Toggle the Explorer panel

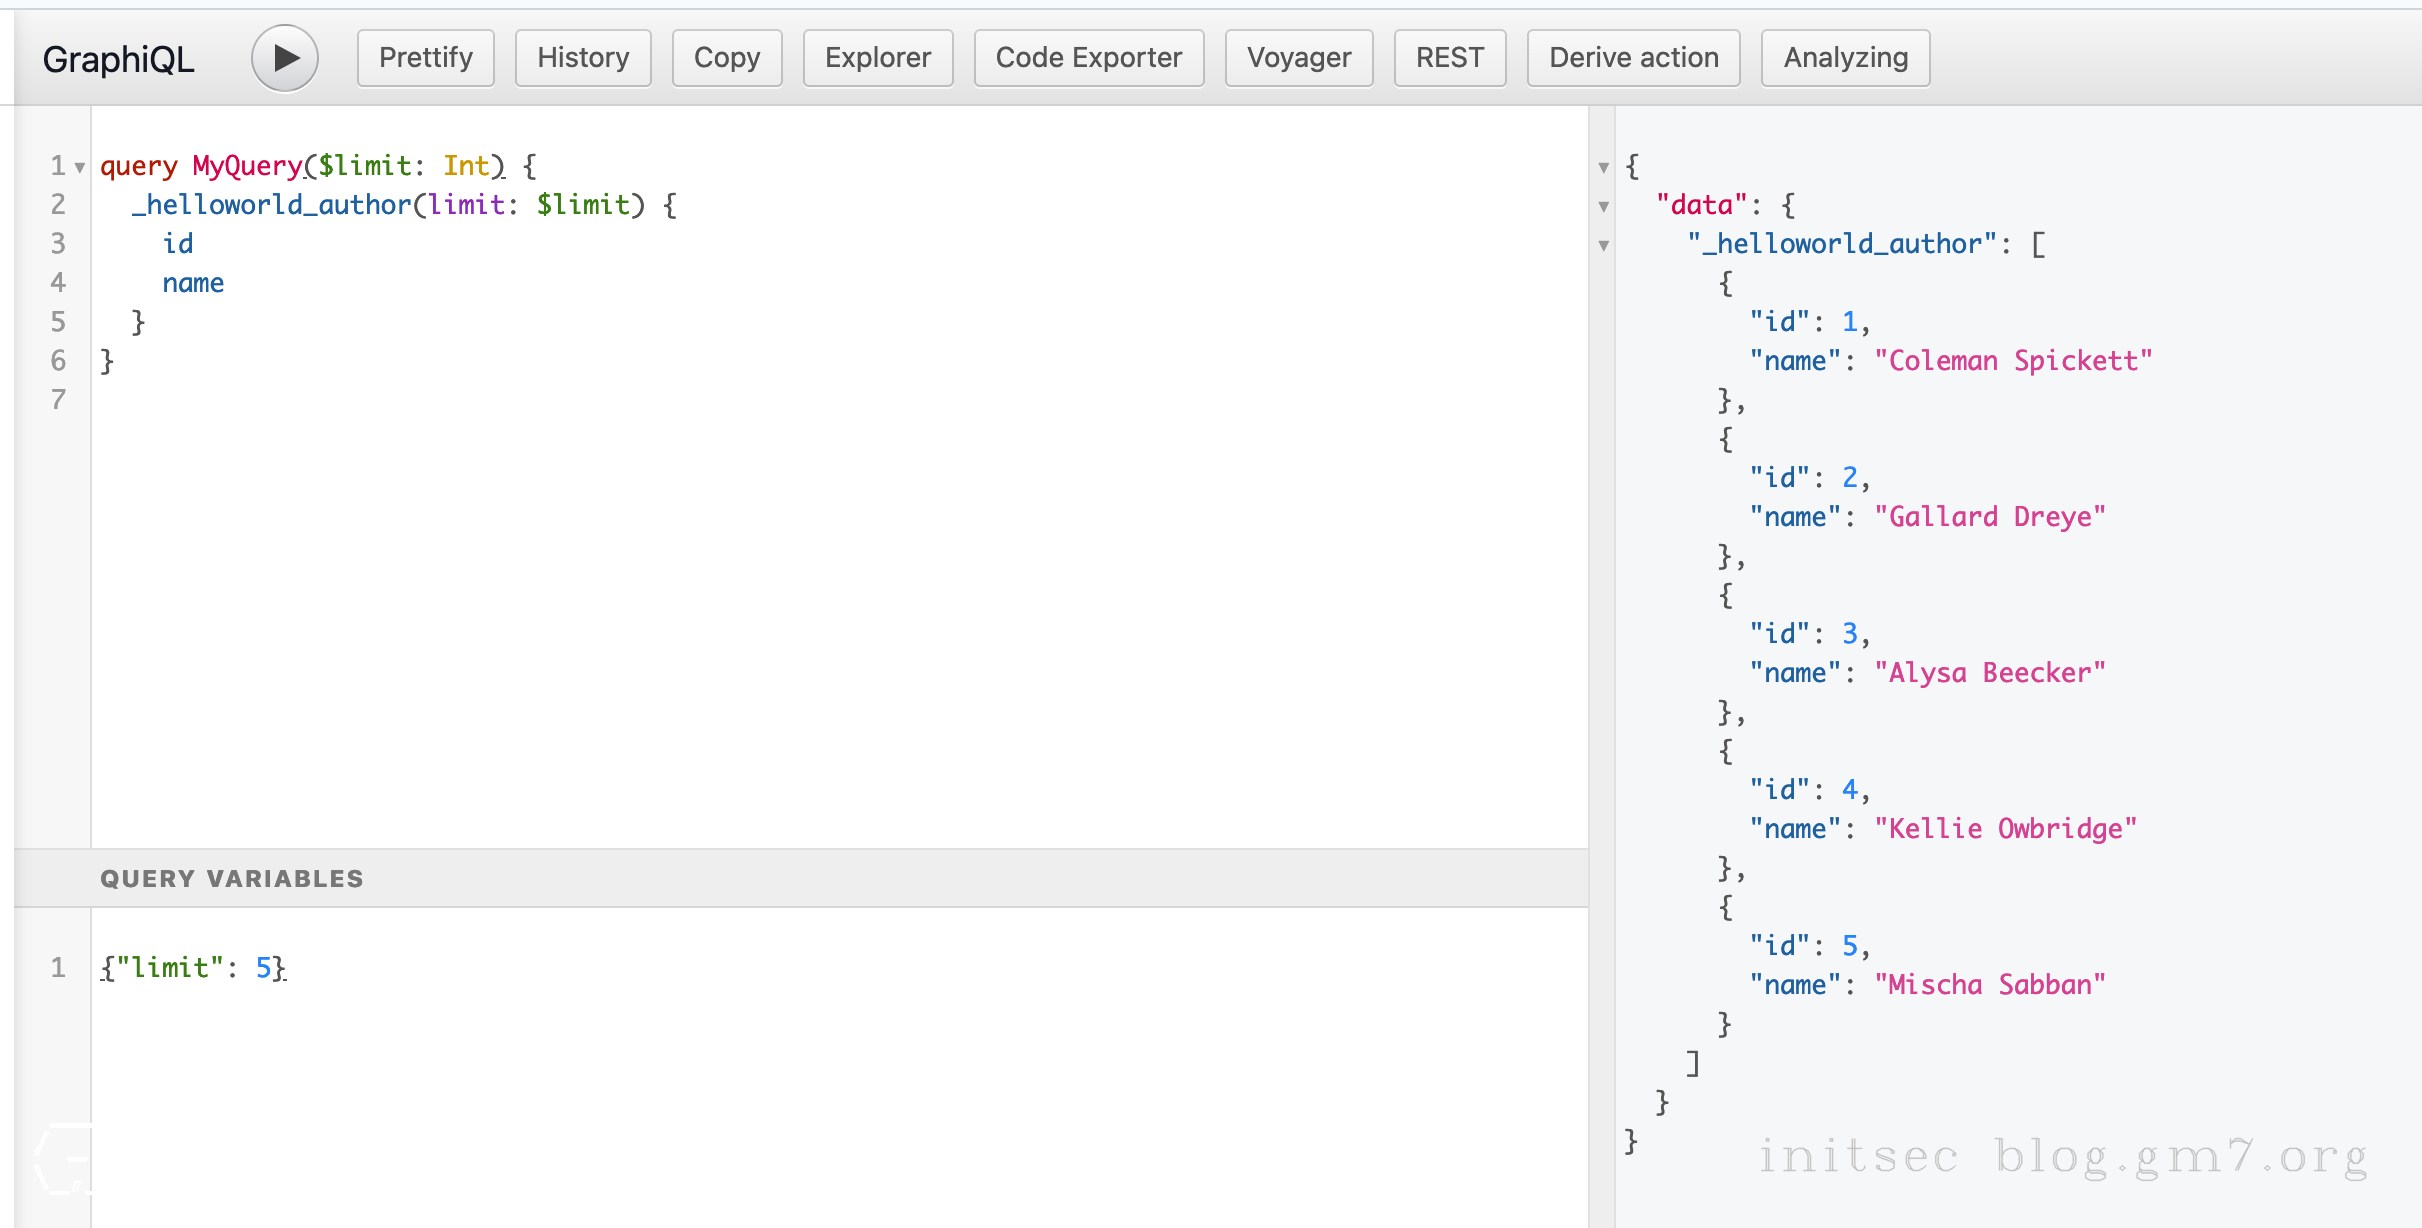click(x=877, y=58)
